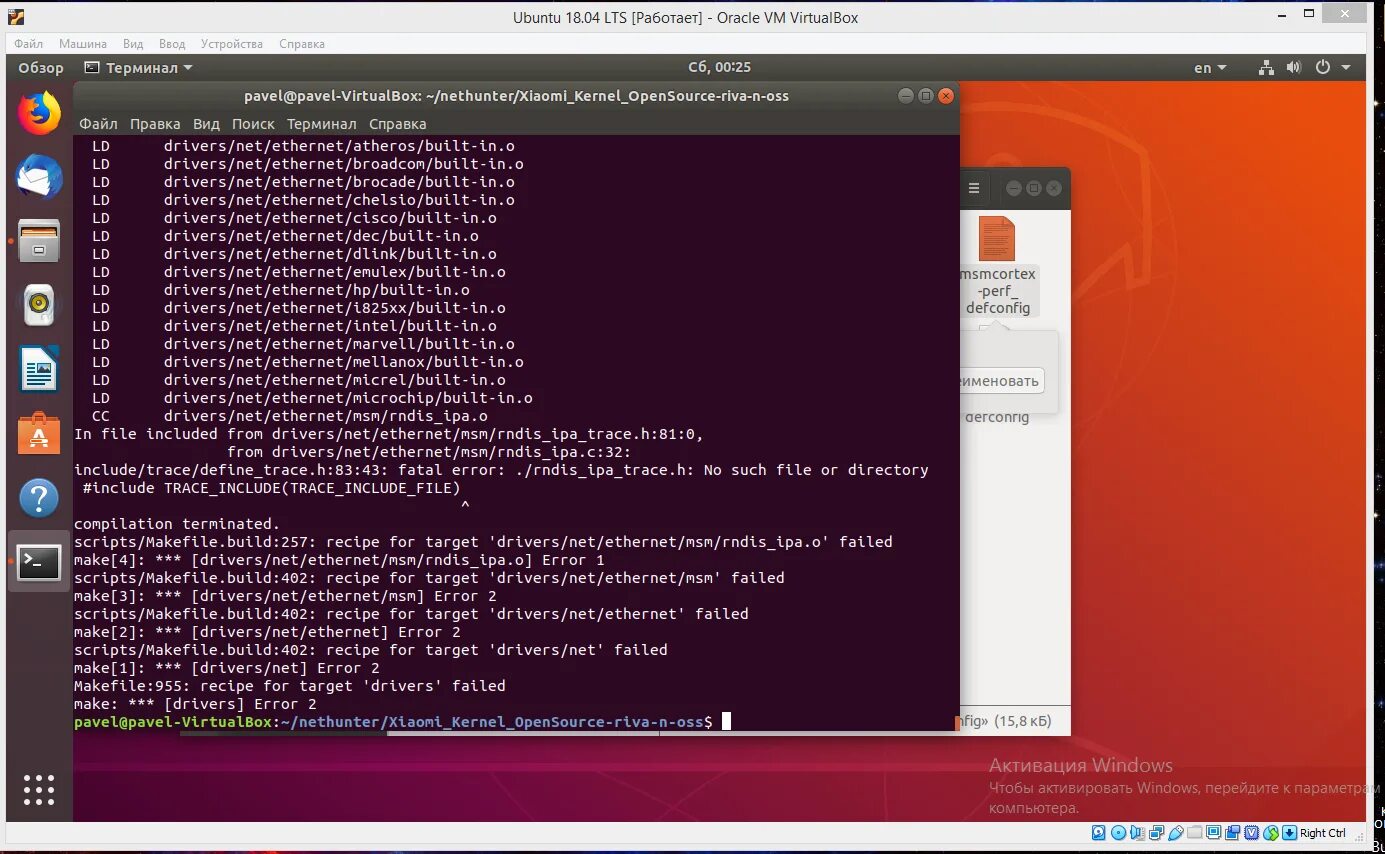Open hard disk indicator in VirtualBox status bar
Screen dimensions: 1385x854
coord(1098,833)
